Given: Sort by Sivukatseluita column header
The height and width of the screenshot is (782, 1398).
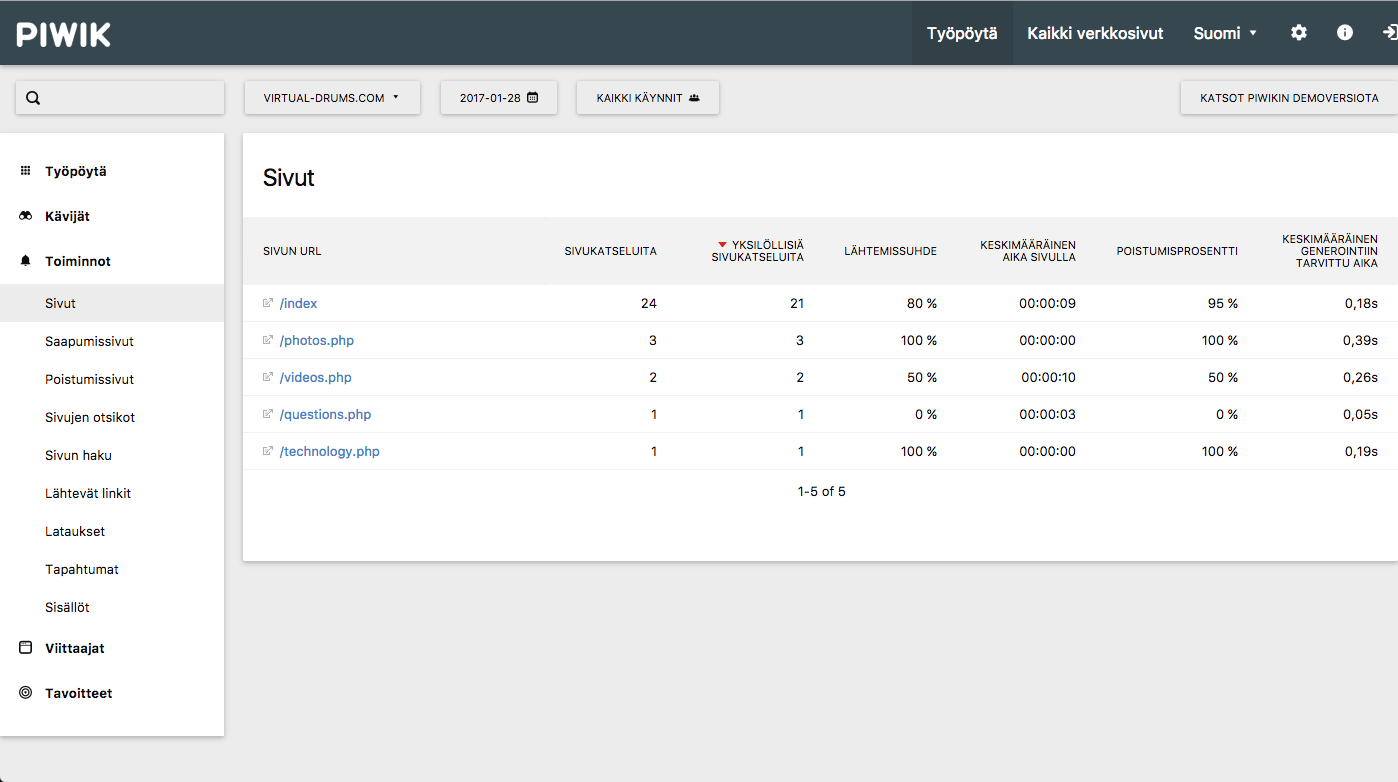Looking at the screenshot, I should coord(610,251).
